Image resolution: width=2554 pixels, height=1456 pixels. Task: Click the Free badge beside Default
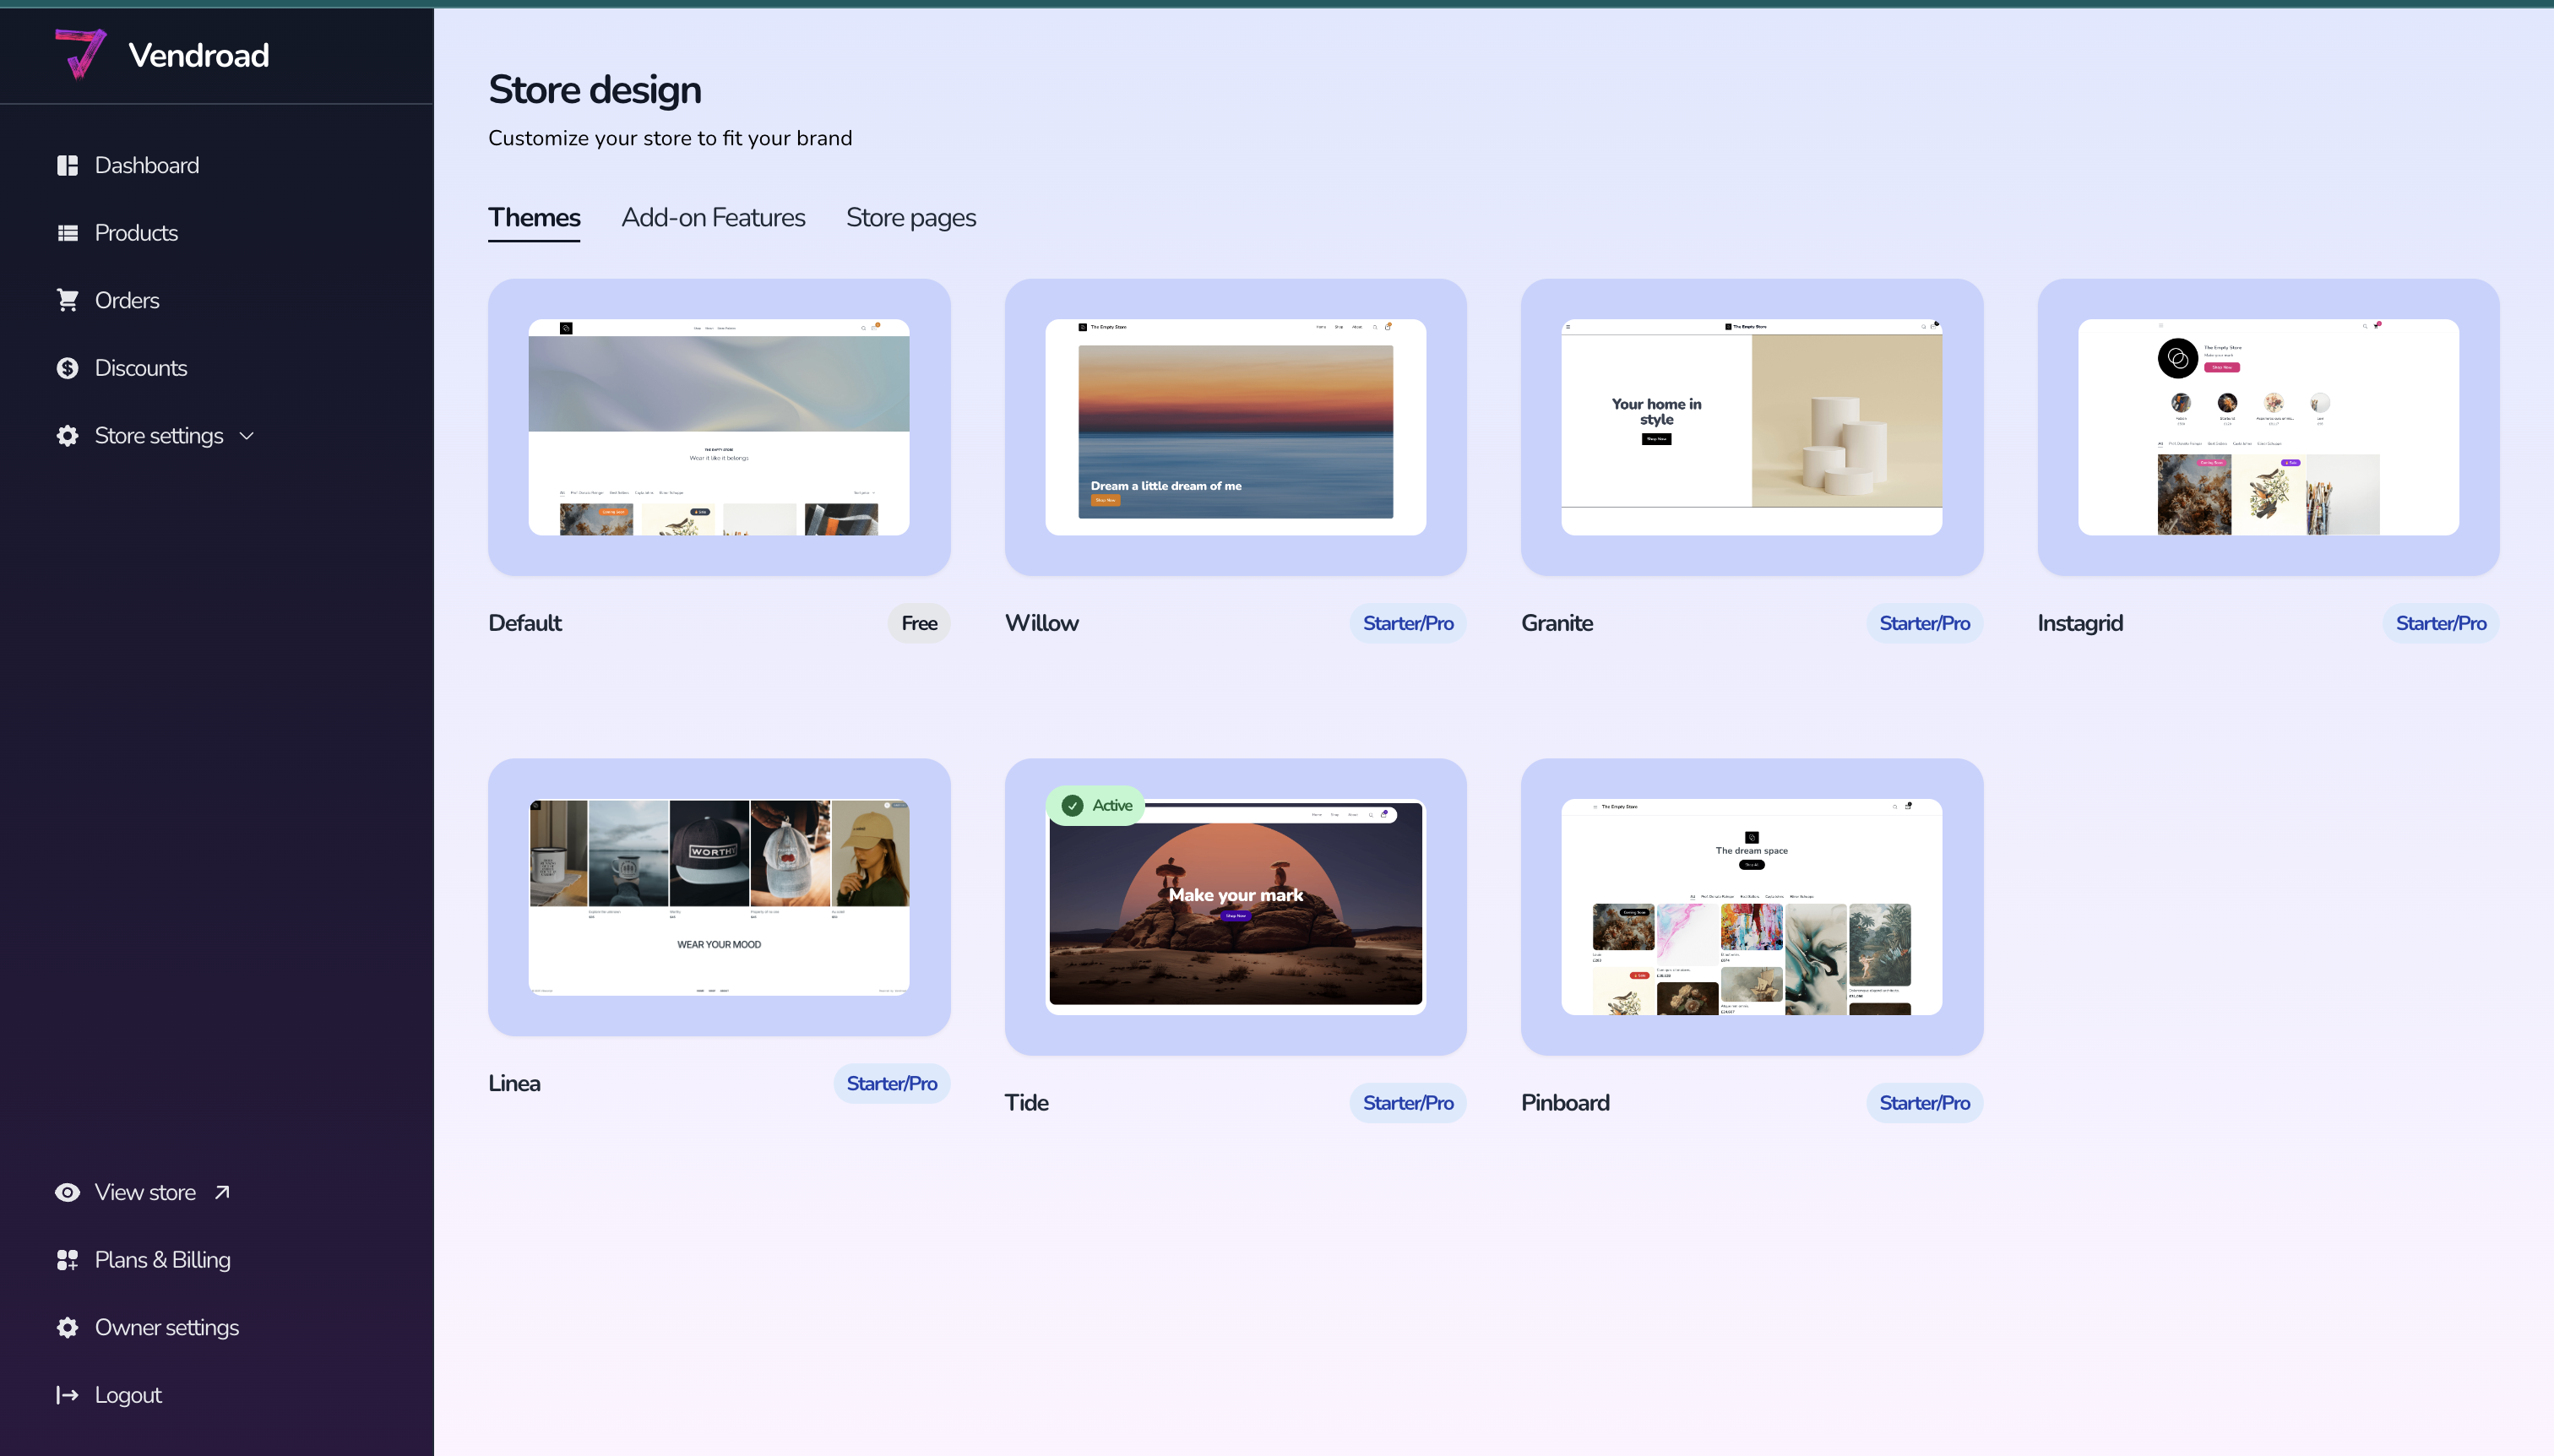(918, 623)
